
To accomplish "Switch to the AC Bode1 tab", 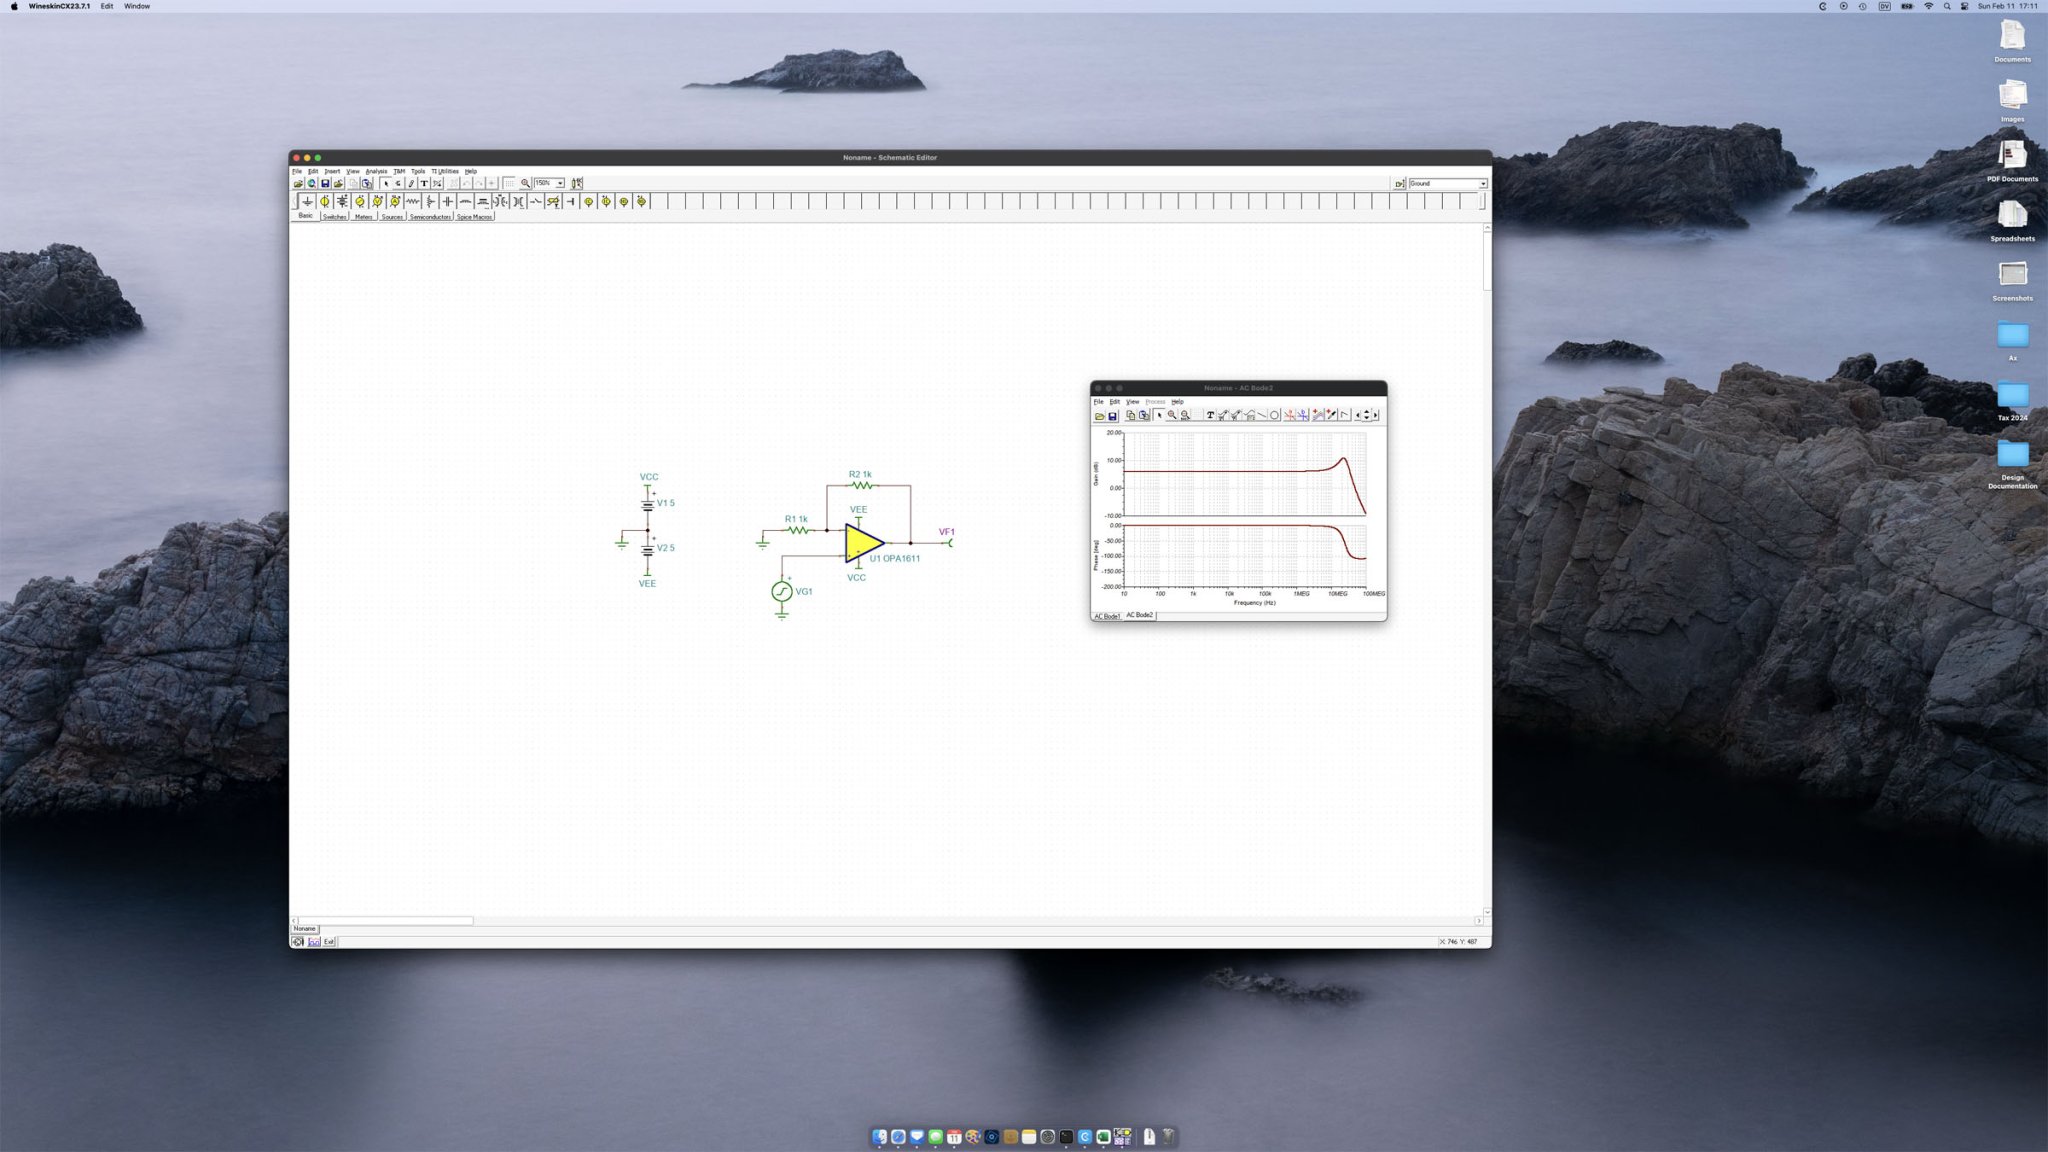I will click(x=1107, y=616).
